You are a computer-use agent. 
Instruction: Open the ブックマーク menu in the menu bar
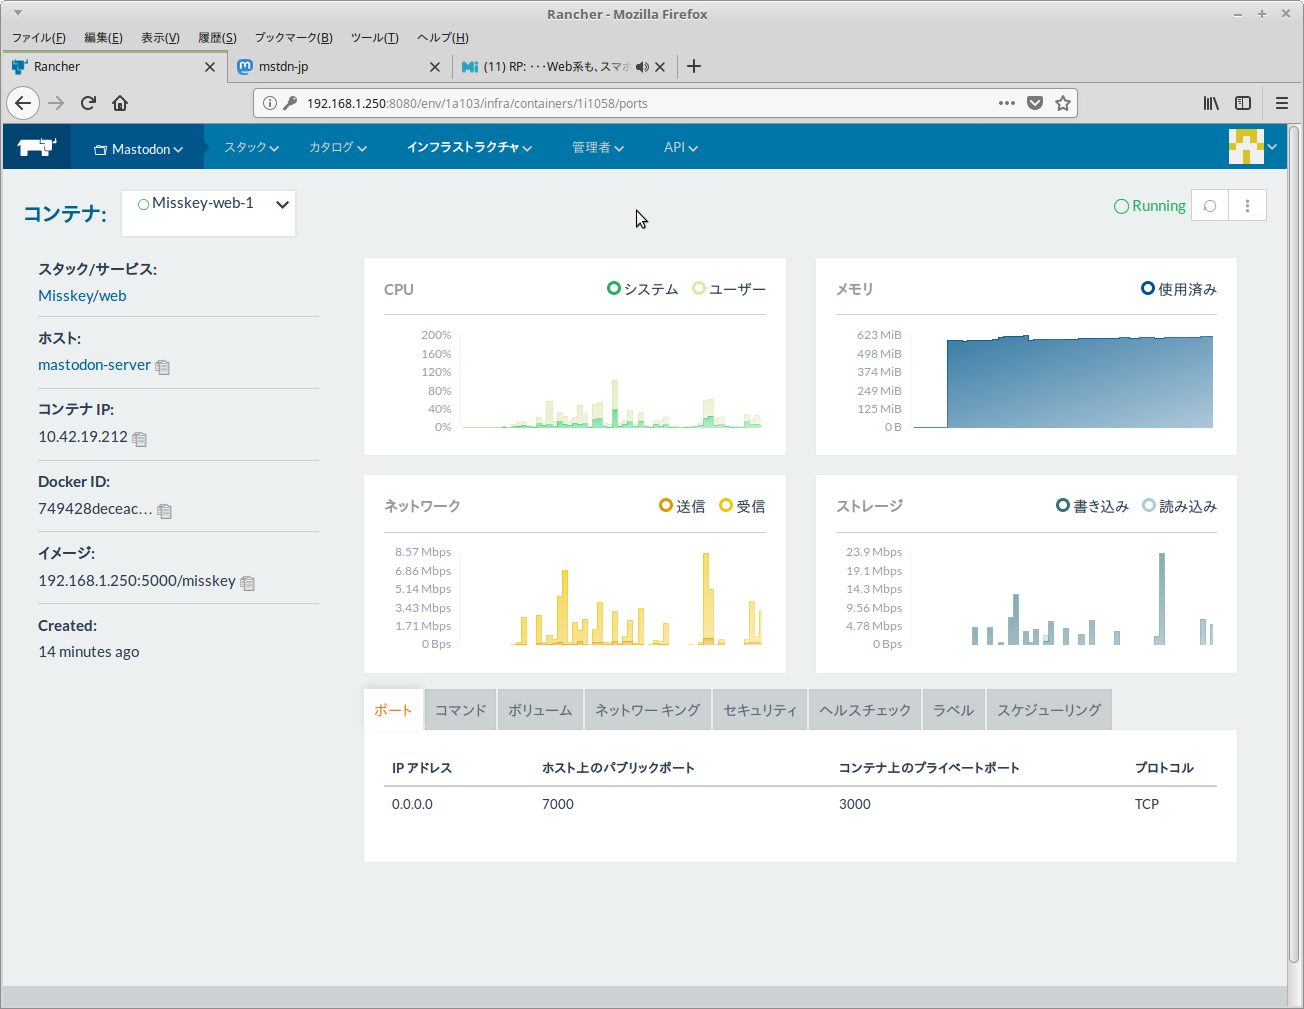[x=293, y=38]
